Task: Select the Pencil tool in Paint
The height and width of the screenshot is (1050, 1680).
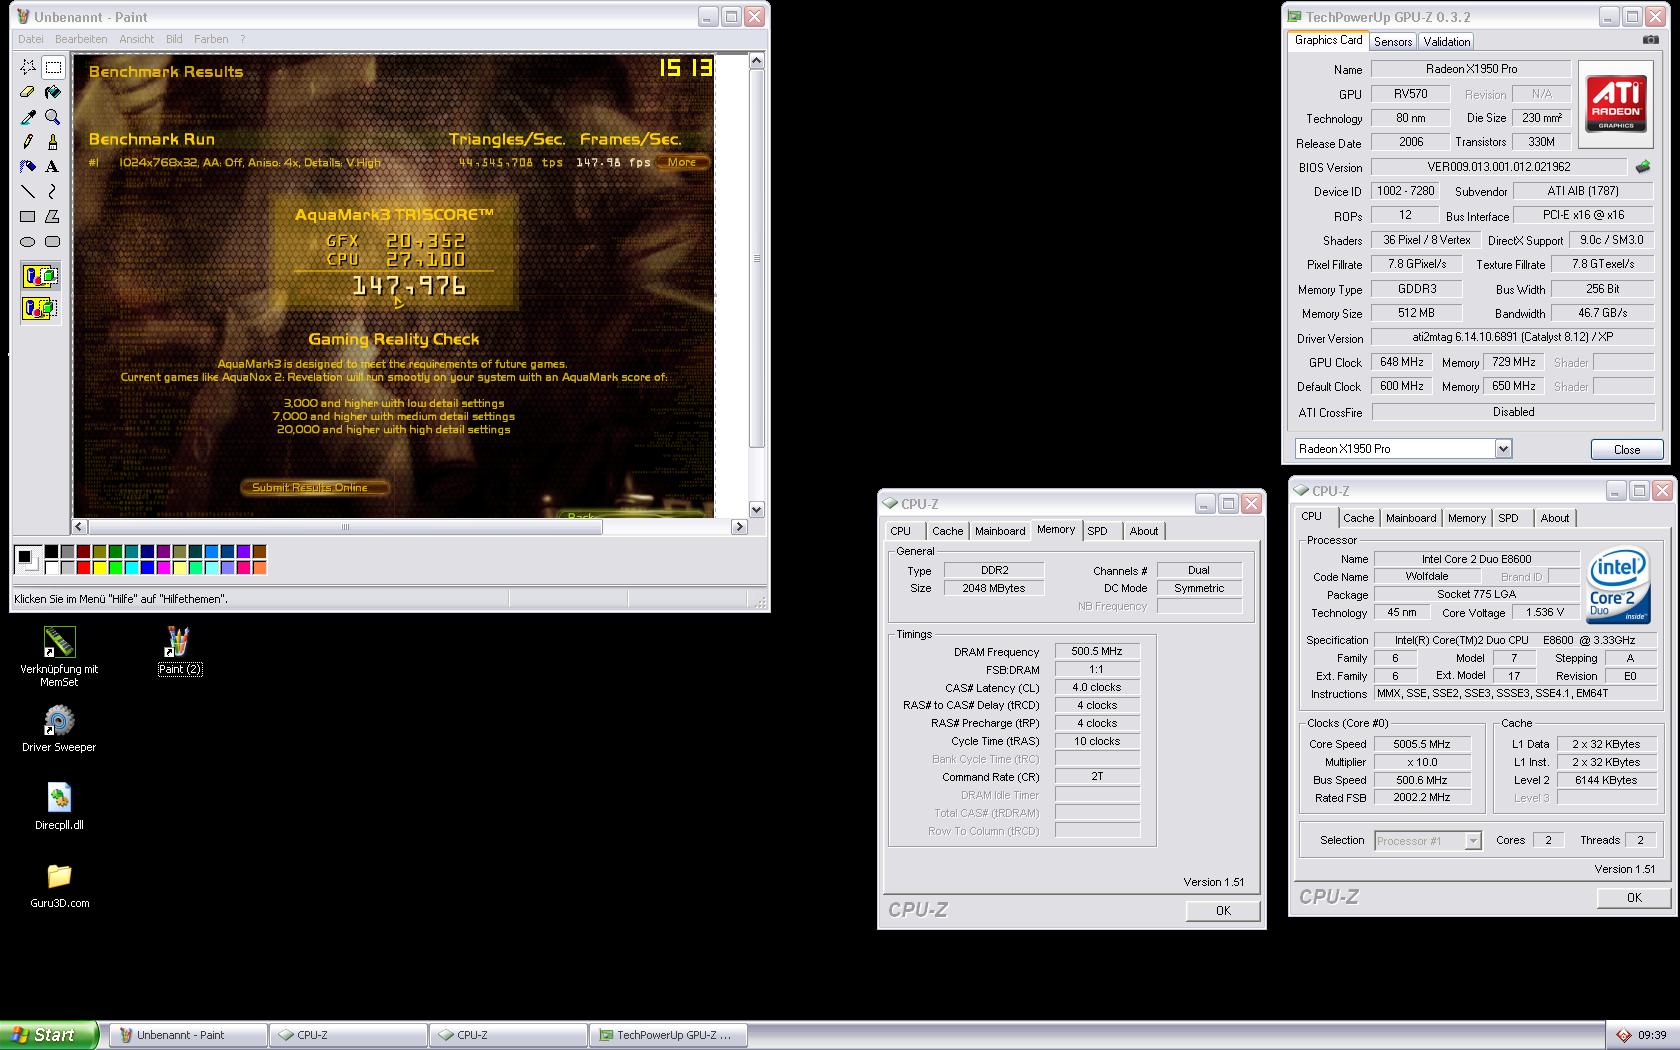Action: tap(28, 142)
